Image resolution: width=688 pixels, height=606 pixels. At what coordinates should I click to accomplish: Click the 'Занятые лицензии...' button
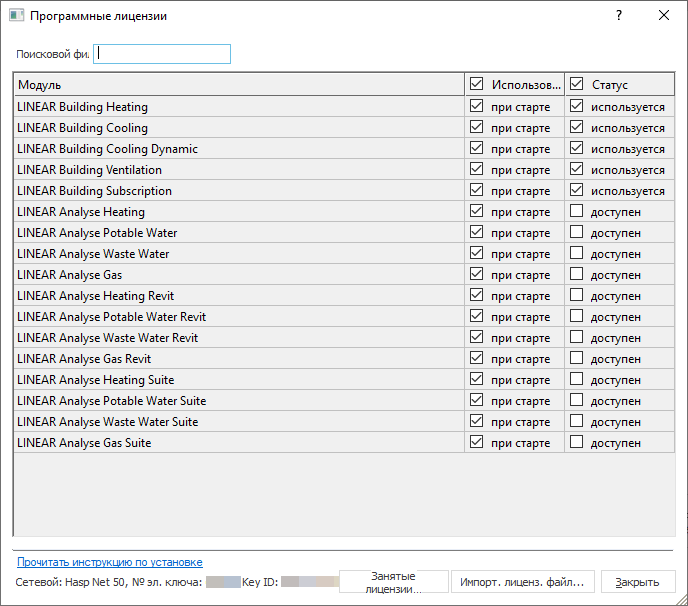pyautogui.click(x=394, y=582)
